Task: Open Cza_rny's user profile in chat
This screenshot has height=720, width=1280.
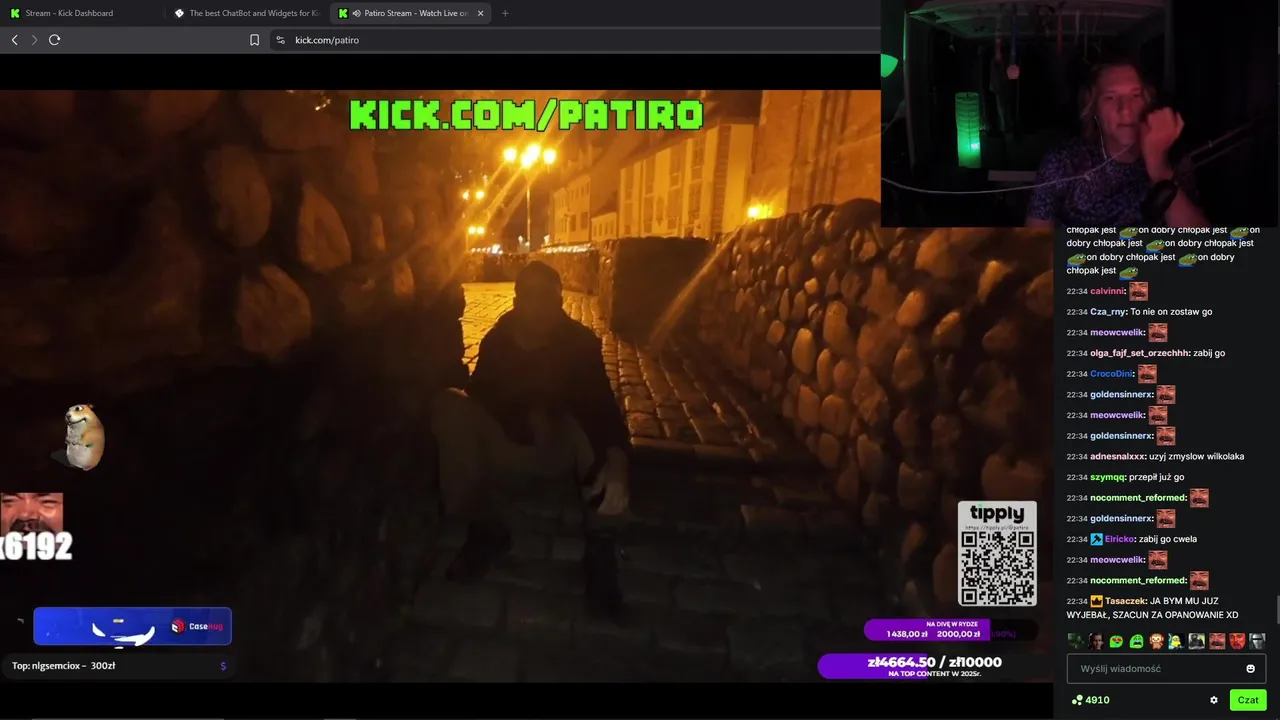Action: [1108, 312]
